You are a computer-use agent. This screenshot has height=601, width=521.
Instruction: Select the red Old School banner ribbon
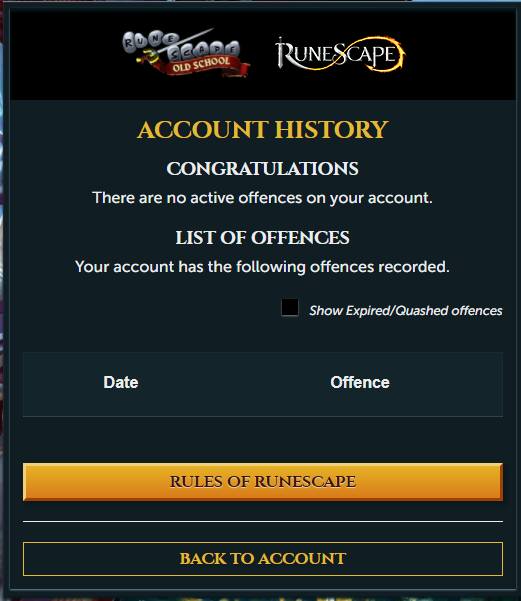click(201, 65)
